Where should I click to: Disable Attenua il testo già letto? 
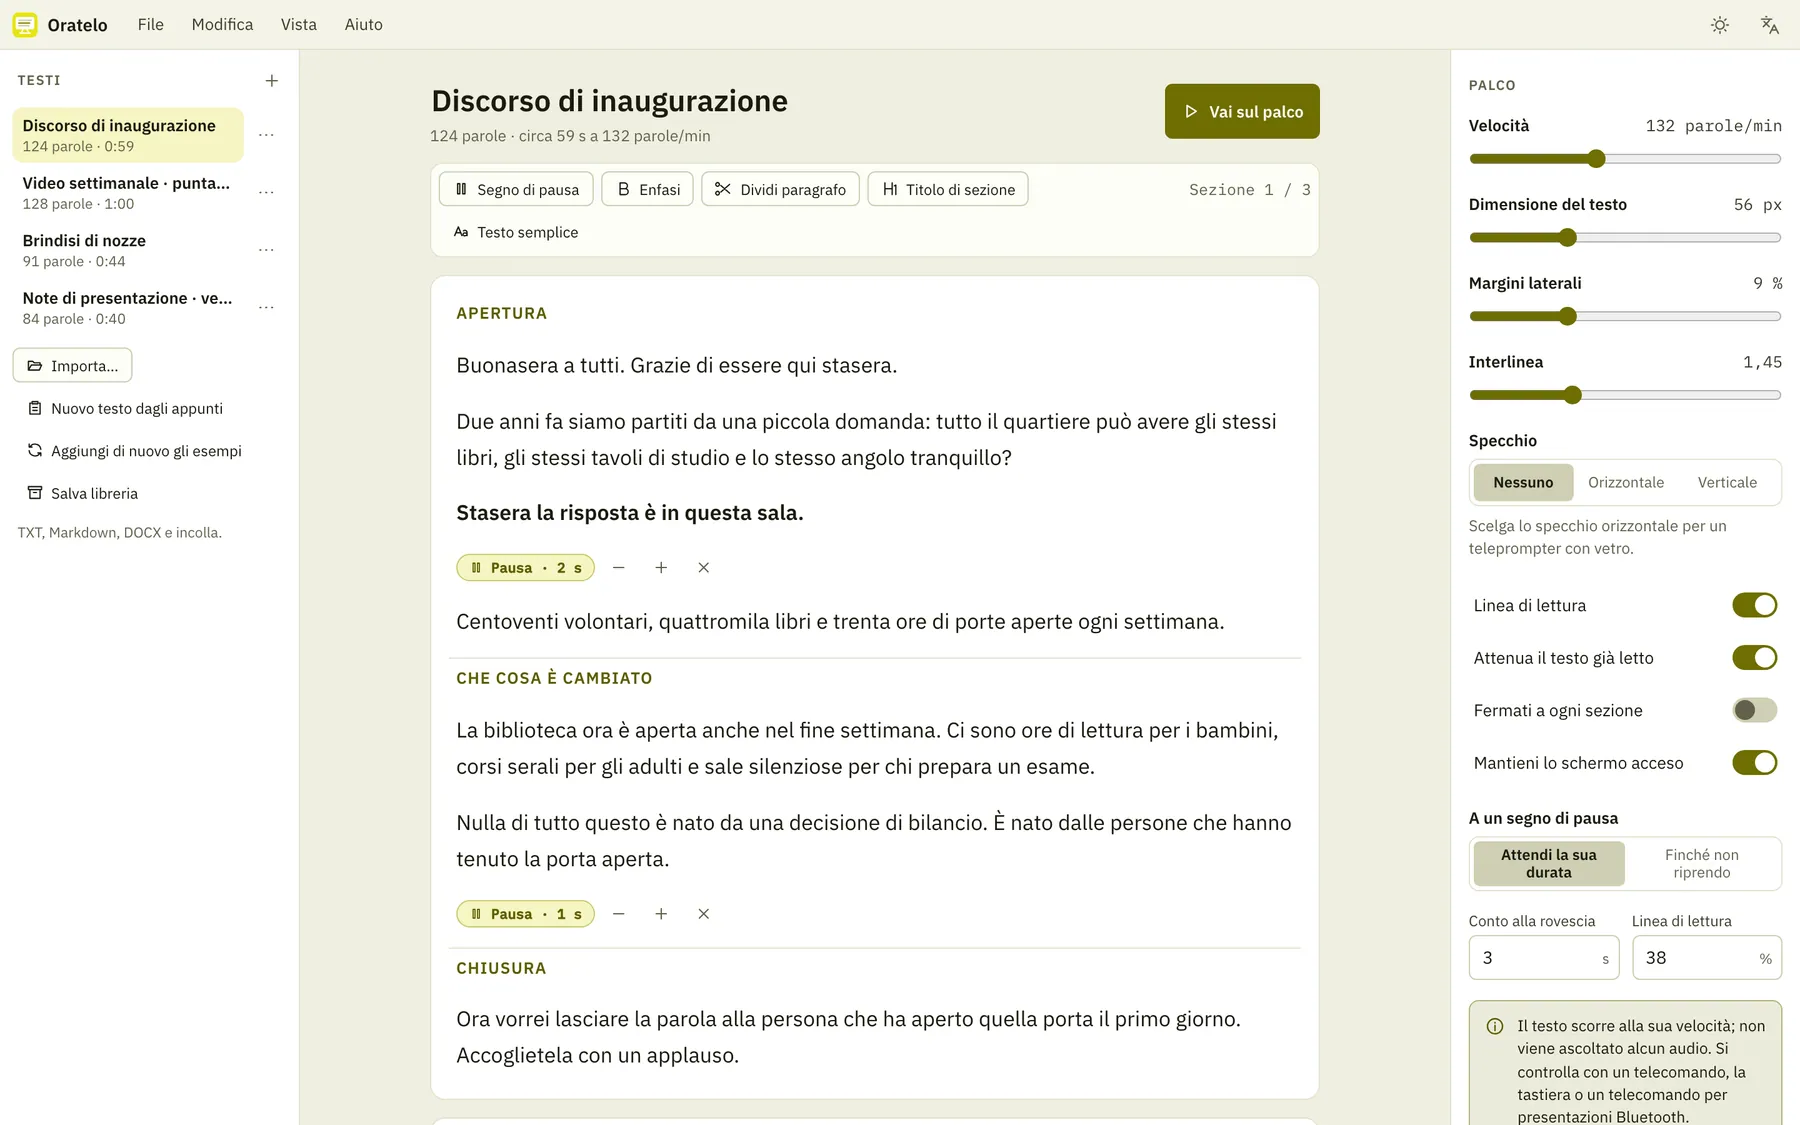pyautogui.click(x=1754, y=658)
